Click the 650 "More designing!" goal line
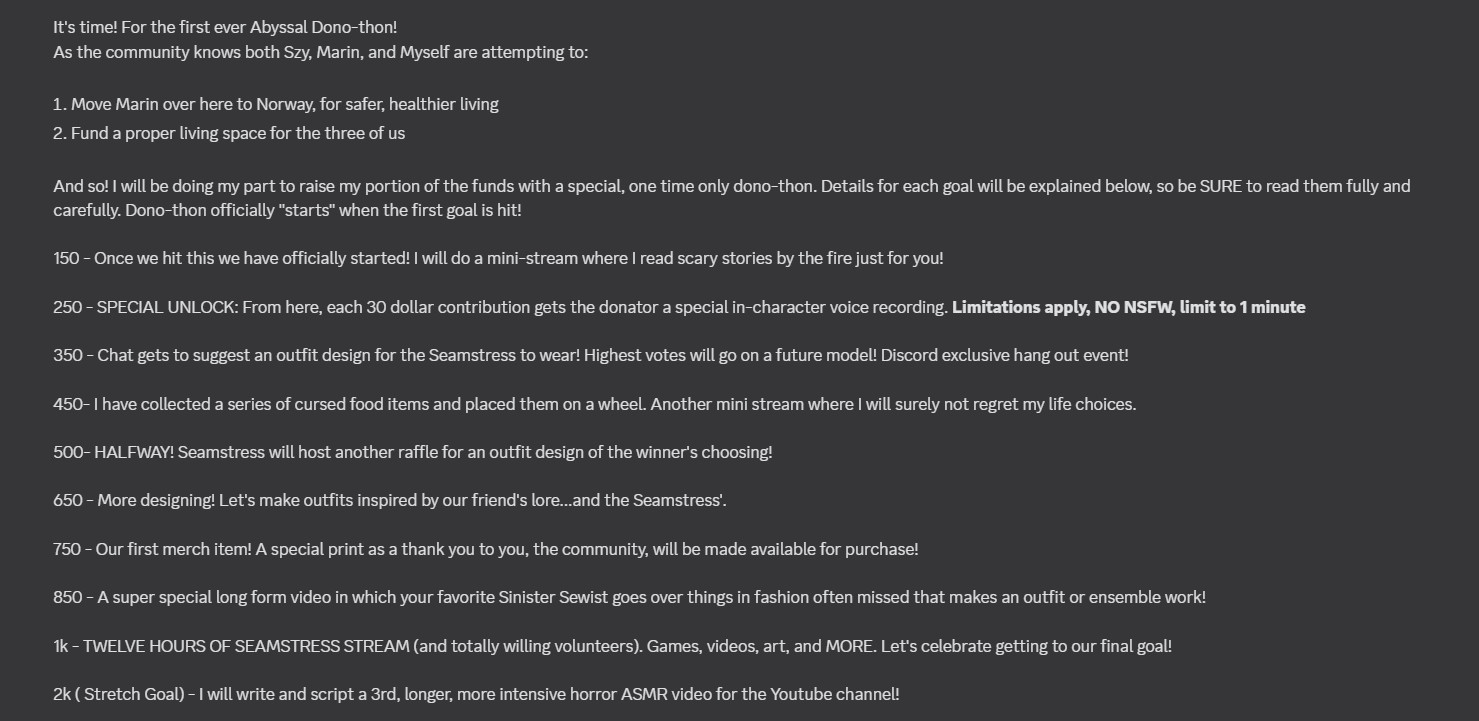This screenshot has width=1479, height=721. coord(390,500)
